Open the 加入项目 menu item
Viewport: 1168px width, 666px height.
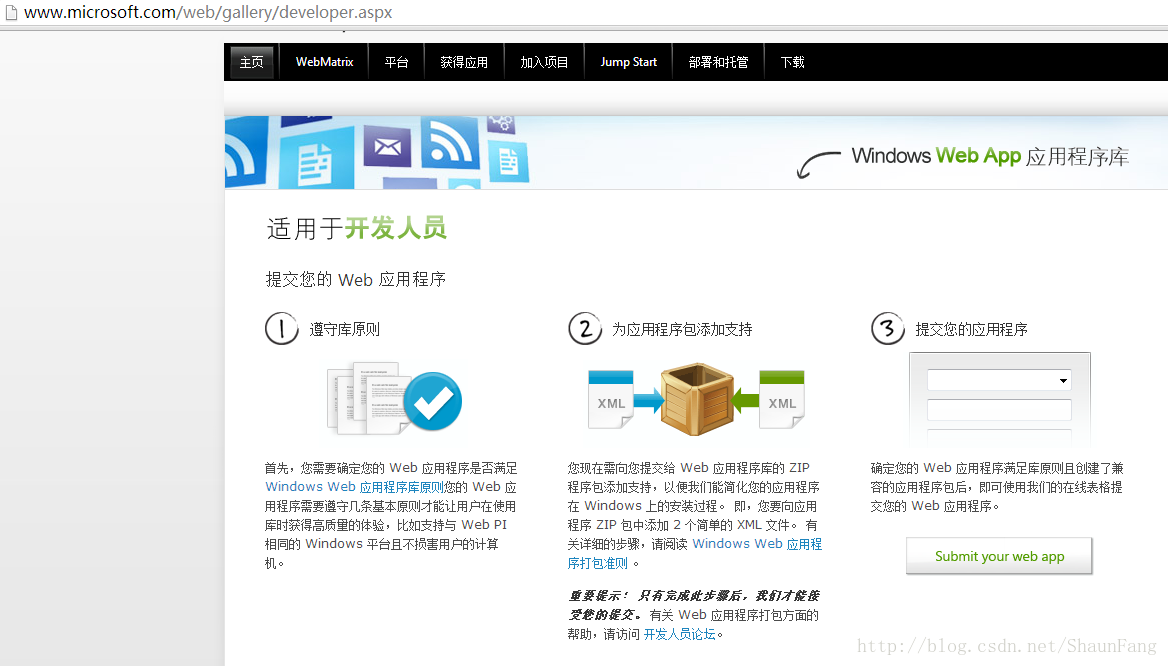[544, 62]
